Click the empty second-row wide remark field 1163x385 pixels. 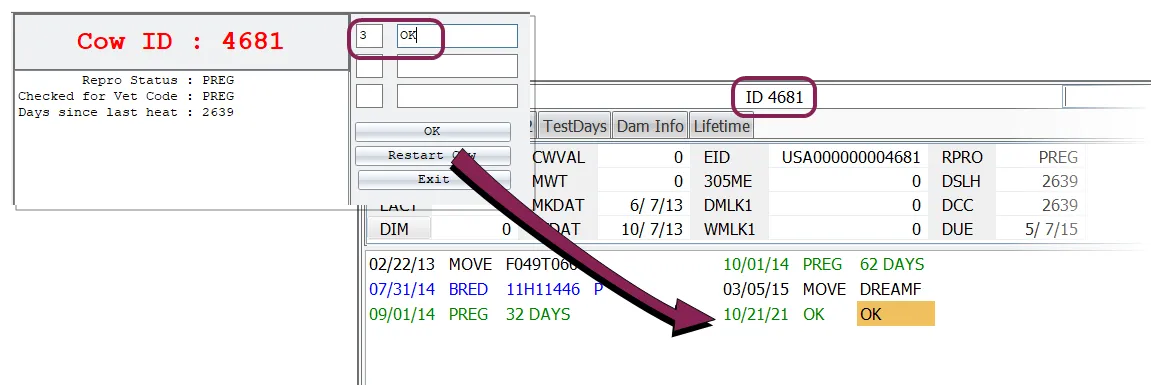(457, 66)
